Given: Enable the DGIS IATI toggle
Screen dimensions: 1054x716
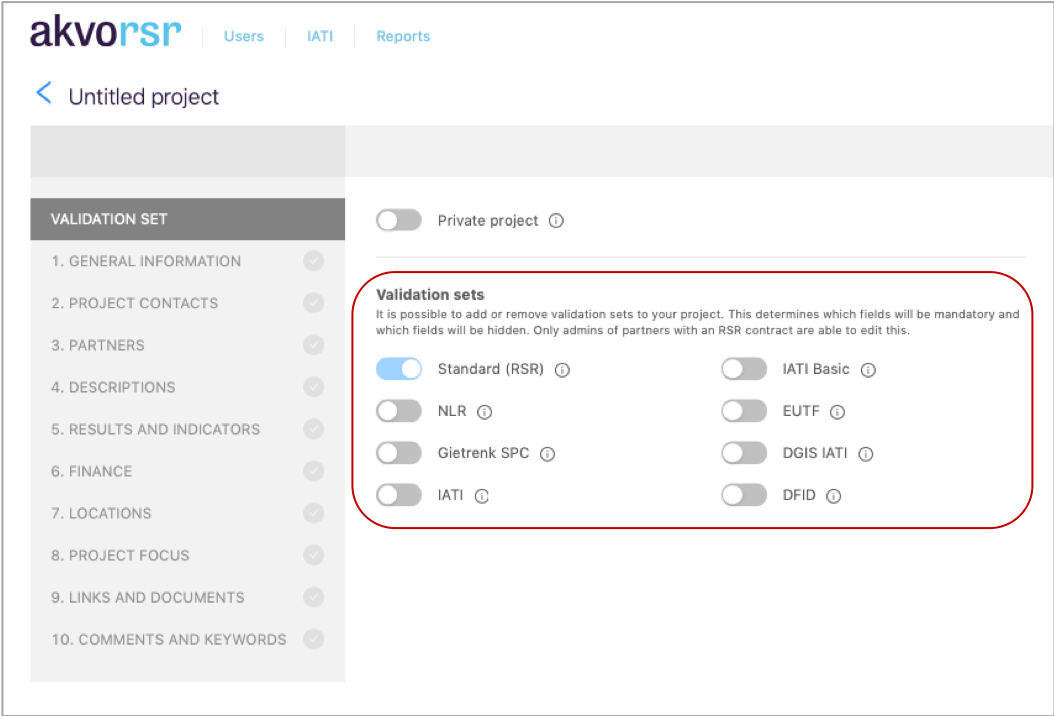Looking at the screenshot, I should pyautogui.click(x=744, y=452).
